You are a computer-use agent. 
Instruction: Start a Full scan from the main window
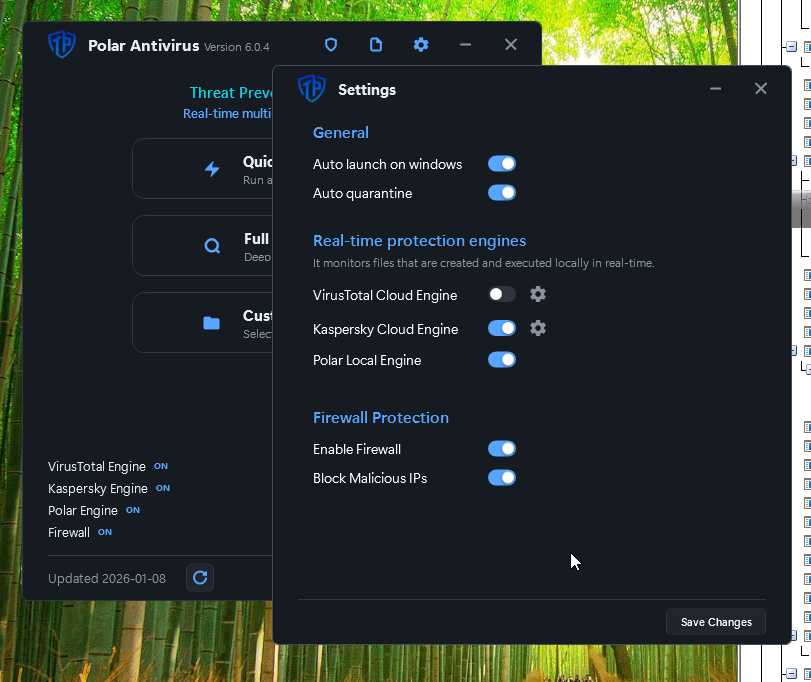[x=202, y=246]
